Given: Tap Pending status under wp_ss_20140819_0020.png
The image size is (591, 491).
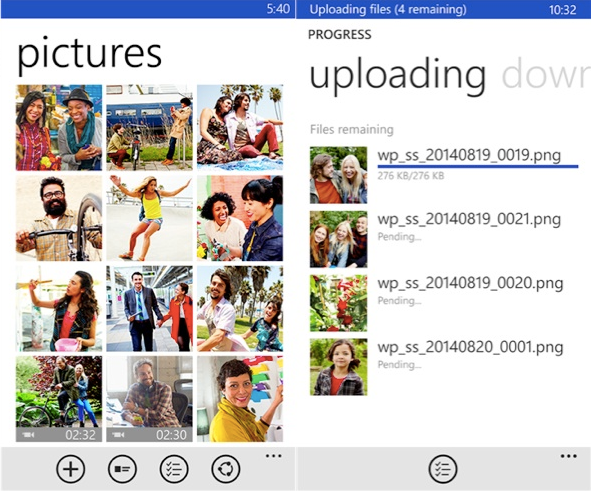Looking at the screenshot, I should [399, 301].
